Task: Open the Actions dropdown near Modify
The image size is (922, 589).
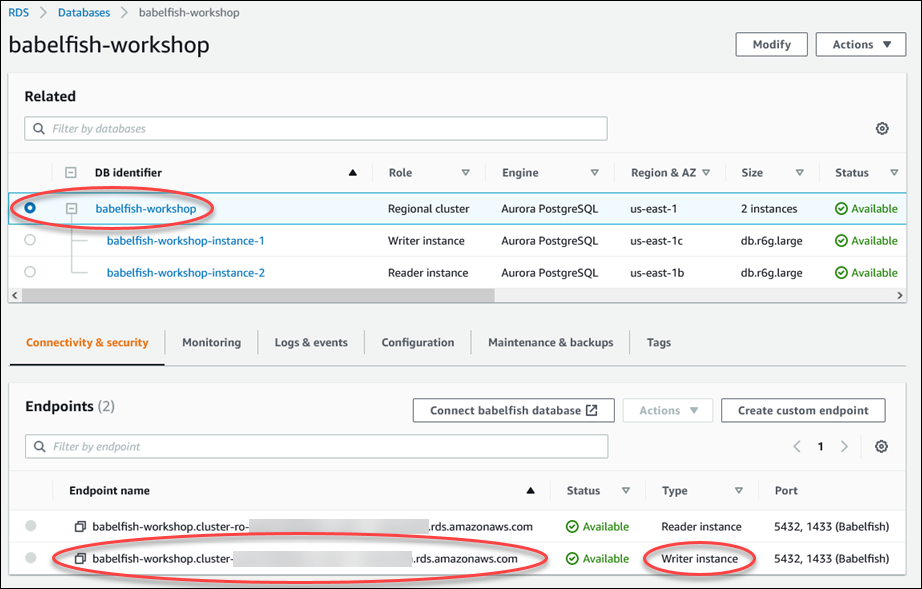Action: [859, 44]
